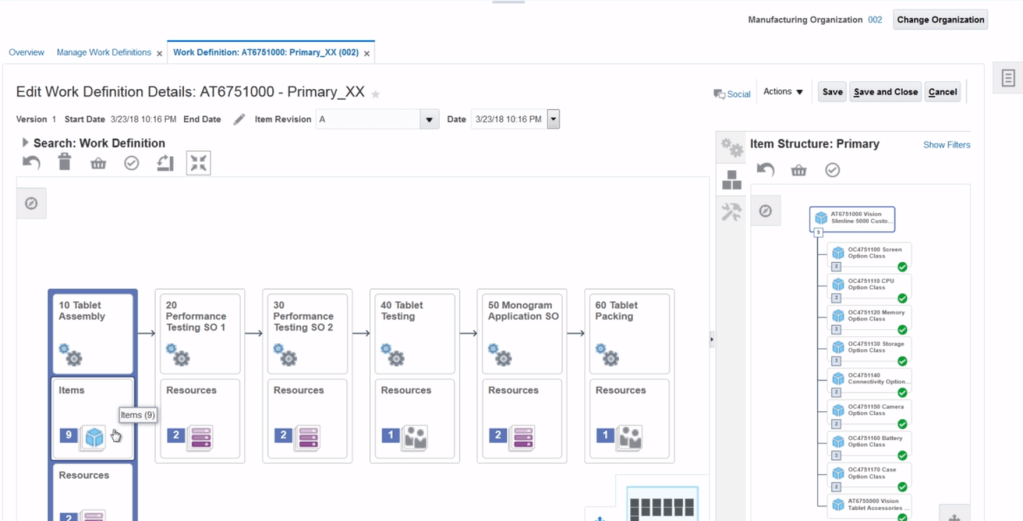This screenshot has height=521, width=1023.
Task: Click the items cube icon under 10 Tablet Assembly
Action: pyautogui.click(x=94, y=436)
